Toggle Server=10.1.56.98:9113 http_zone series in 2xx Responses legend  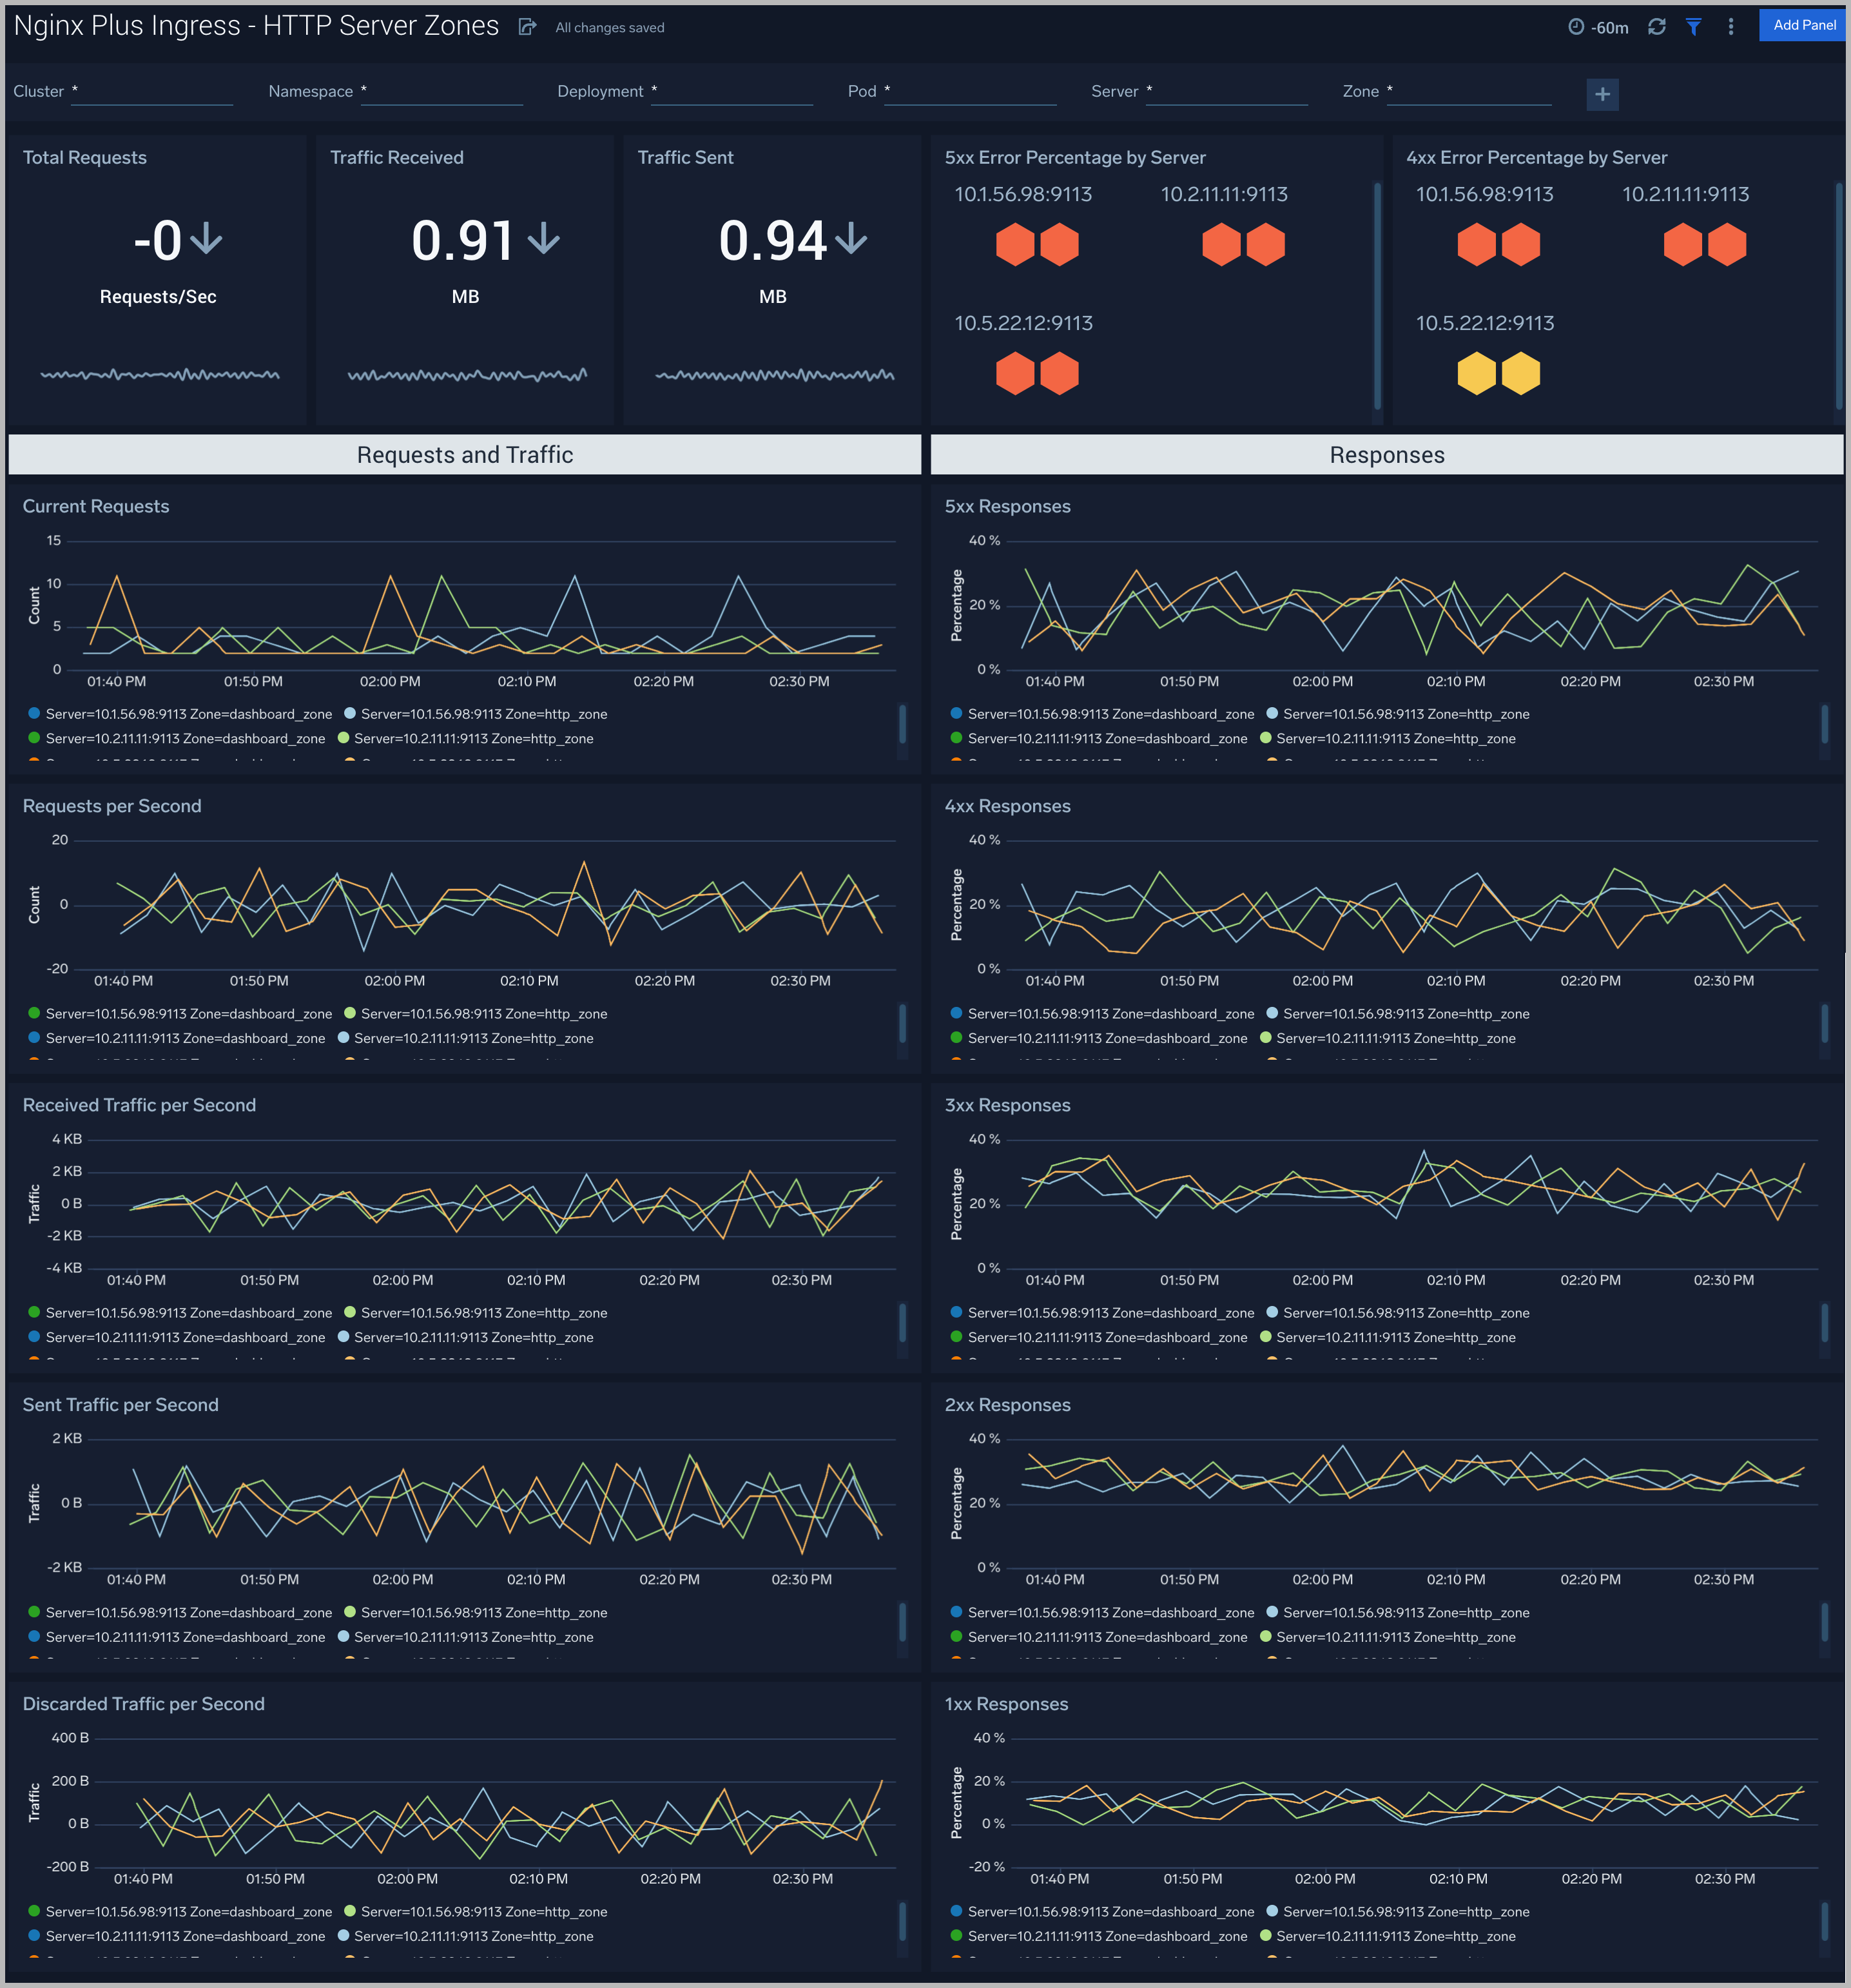1400,1612
